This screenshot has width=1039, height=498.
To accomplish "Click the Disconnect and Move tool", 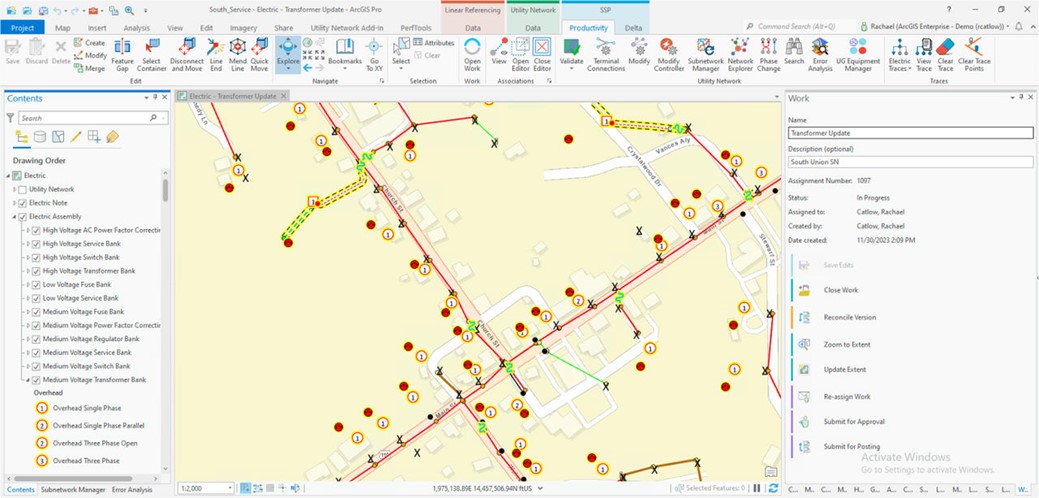I will [187, 52].
